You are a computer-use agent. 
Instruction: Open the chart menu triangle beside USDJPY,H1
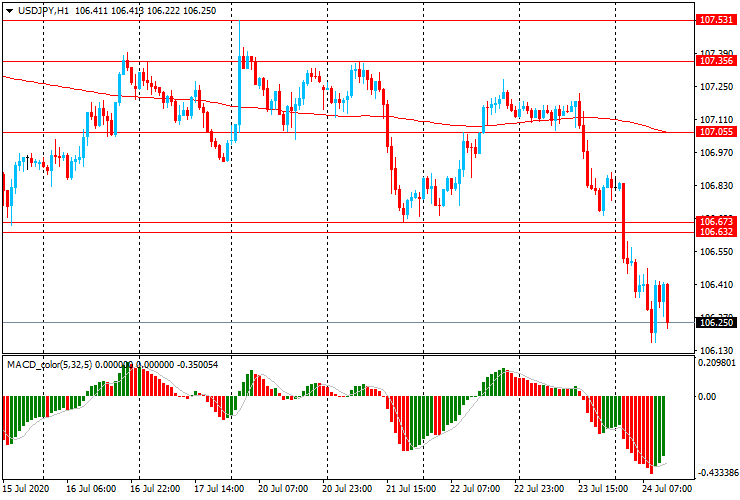click(x=9, y=11)
